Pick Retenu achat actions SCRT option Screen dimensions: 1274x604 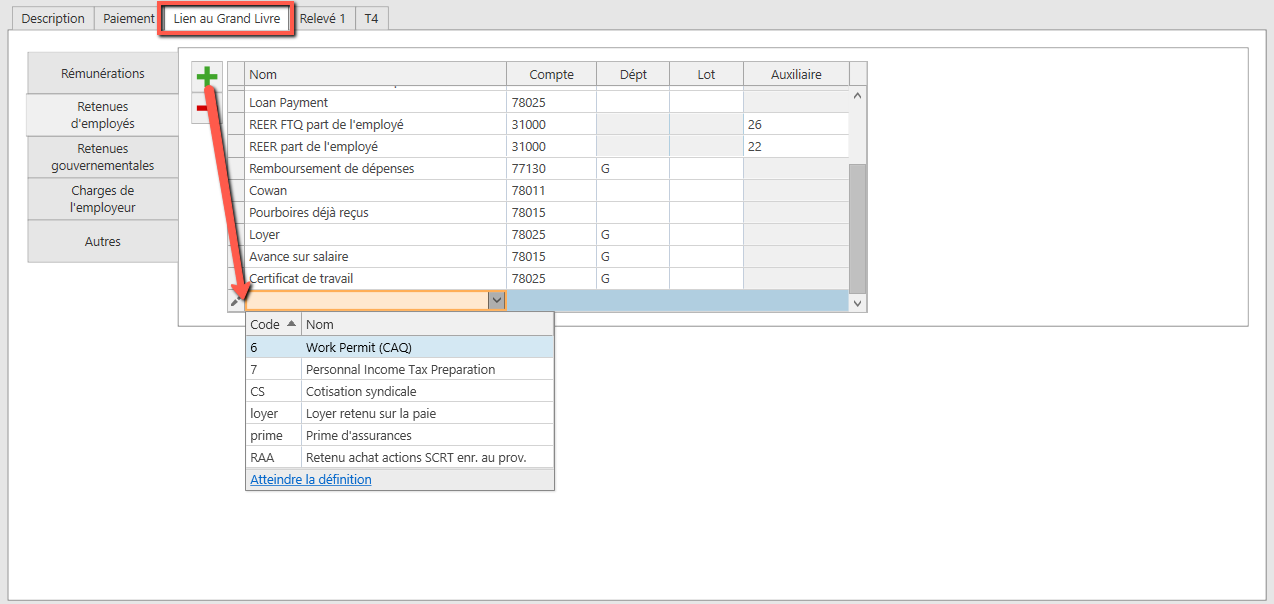[400, 457]
